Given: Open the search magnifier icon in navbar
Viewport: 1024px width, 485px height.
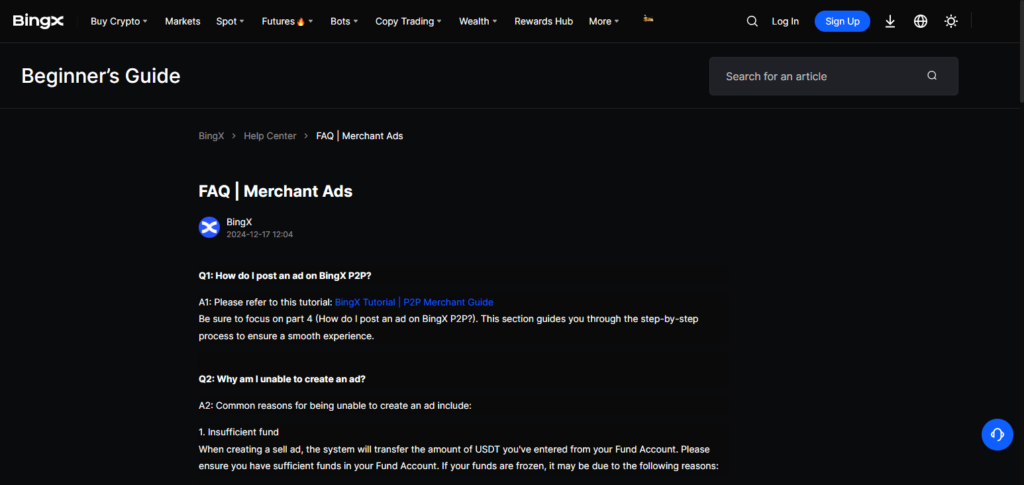Looking at the screenshot, I should click(x=752, y=21).
